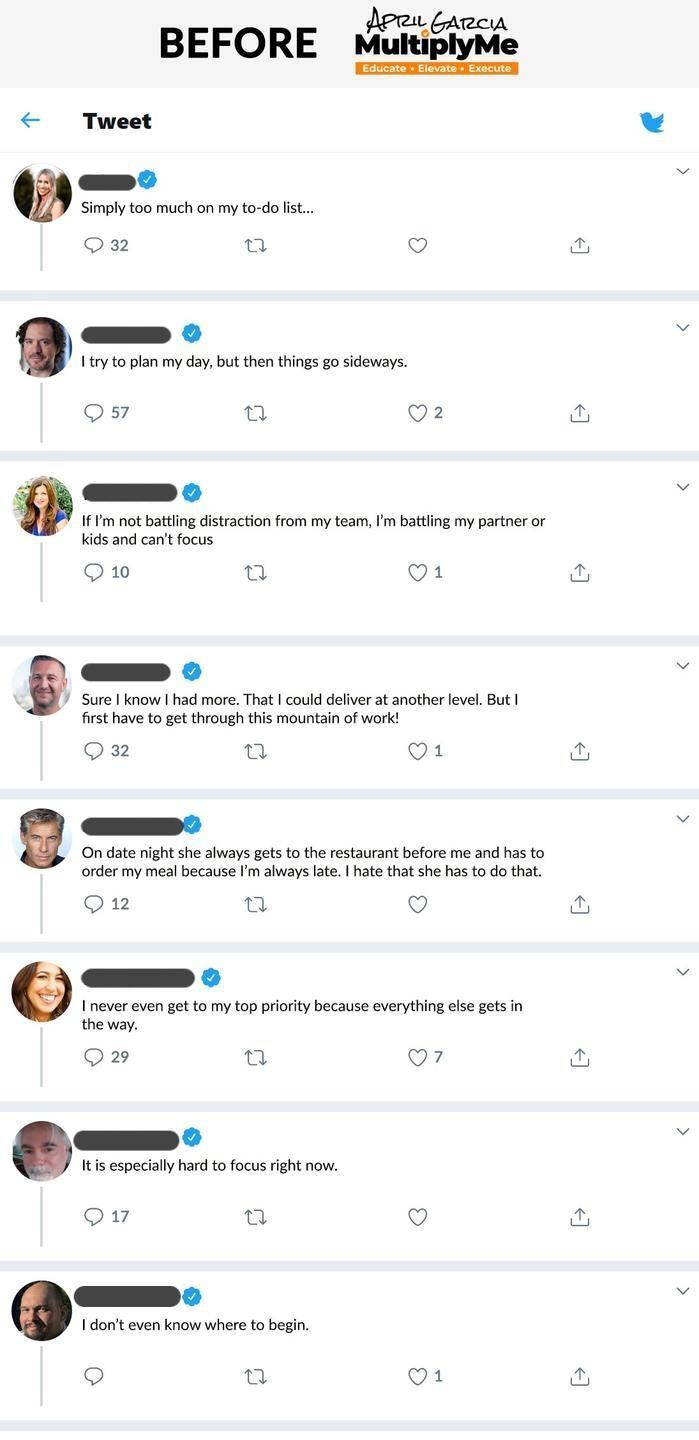Click the Tweet header title
The height and width of the screenshot is (1440, 699).
tap(117, 122)
